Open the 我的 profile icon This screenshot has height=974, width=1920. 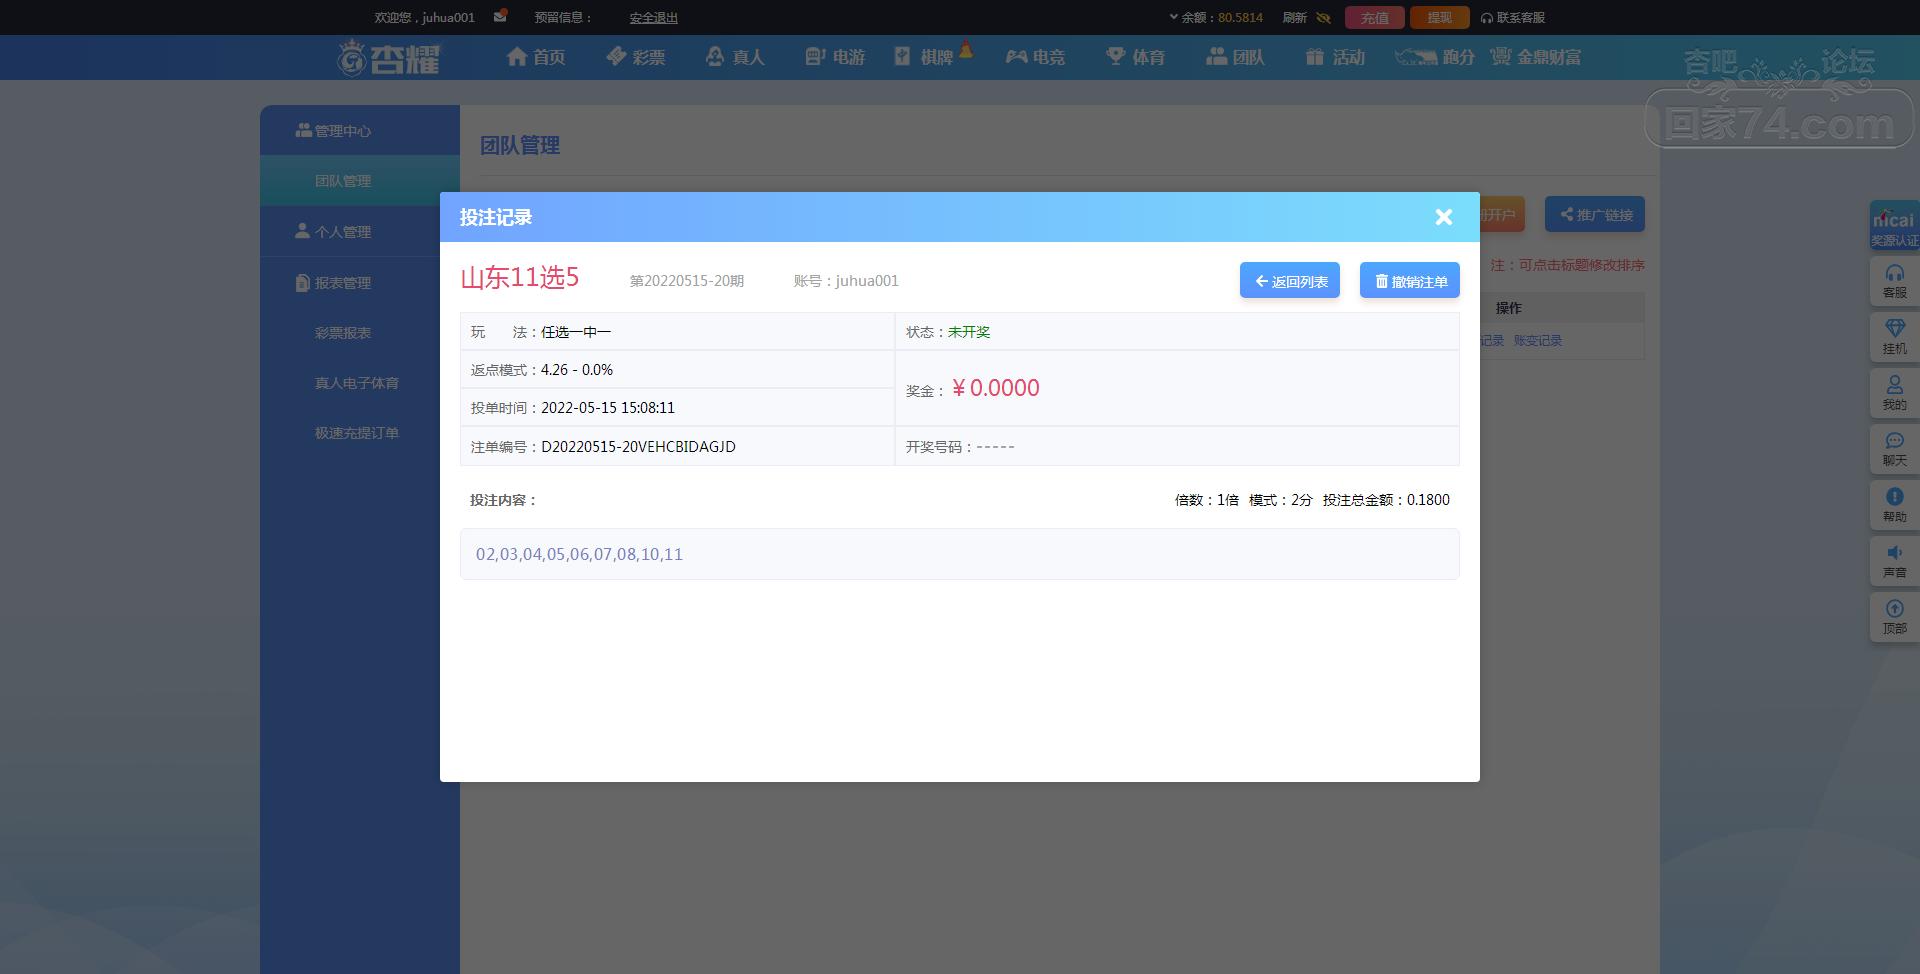[x=1894, y=384]
